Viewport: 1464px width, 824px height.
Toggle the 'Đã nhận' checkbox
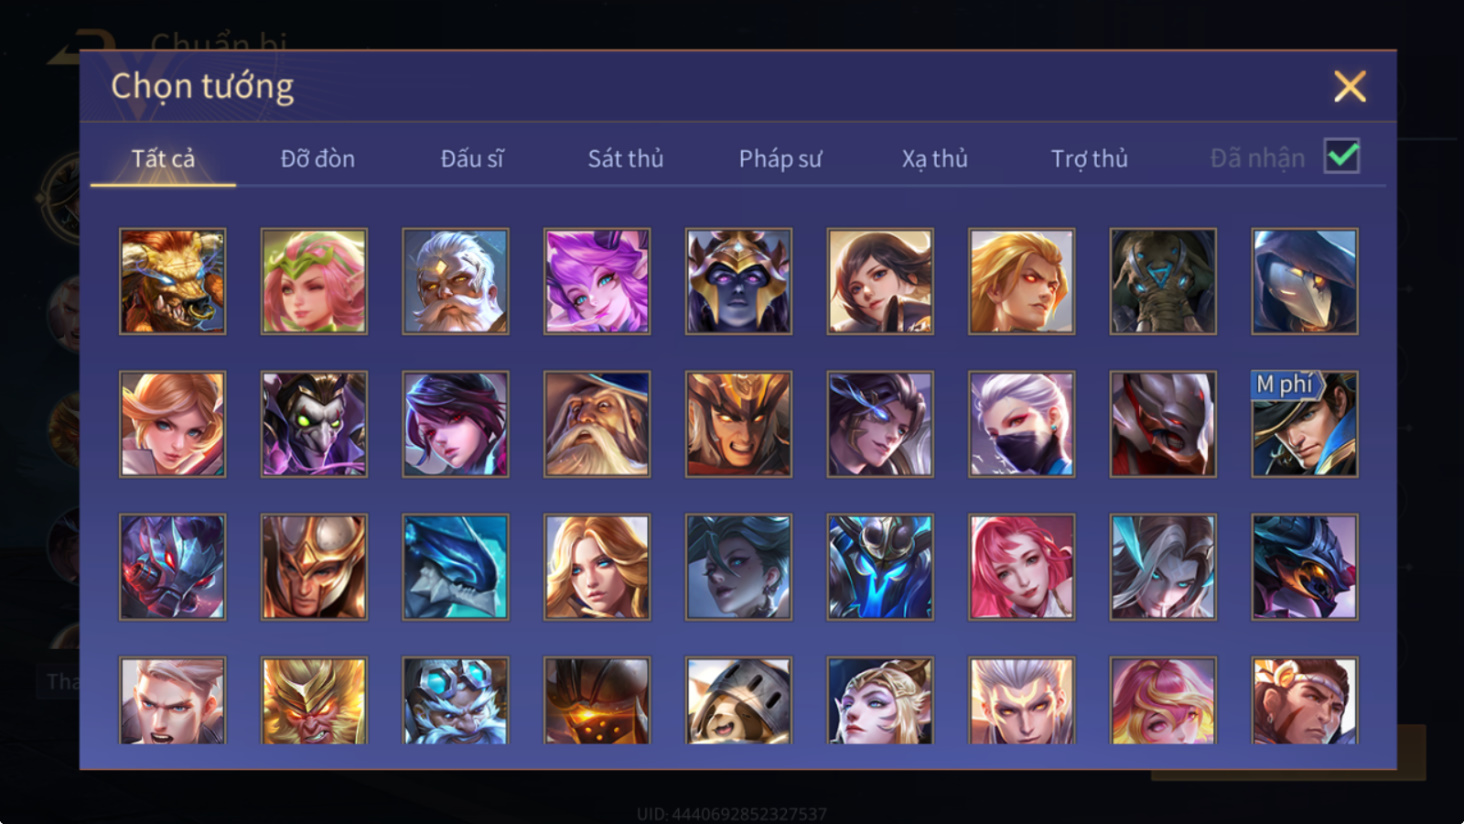click(1341, 156)
